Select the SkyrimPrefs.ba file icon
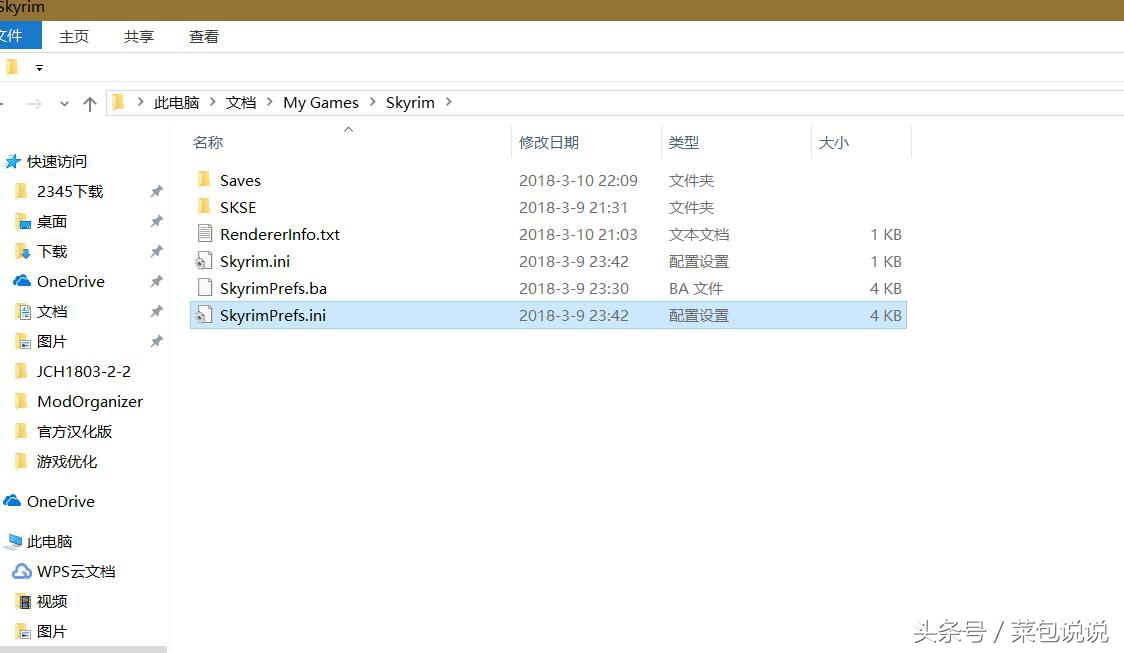This screenshot has width=1124, height=653. tap(204, 287)
